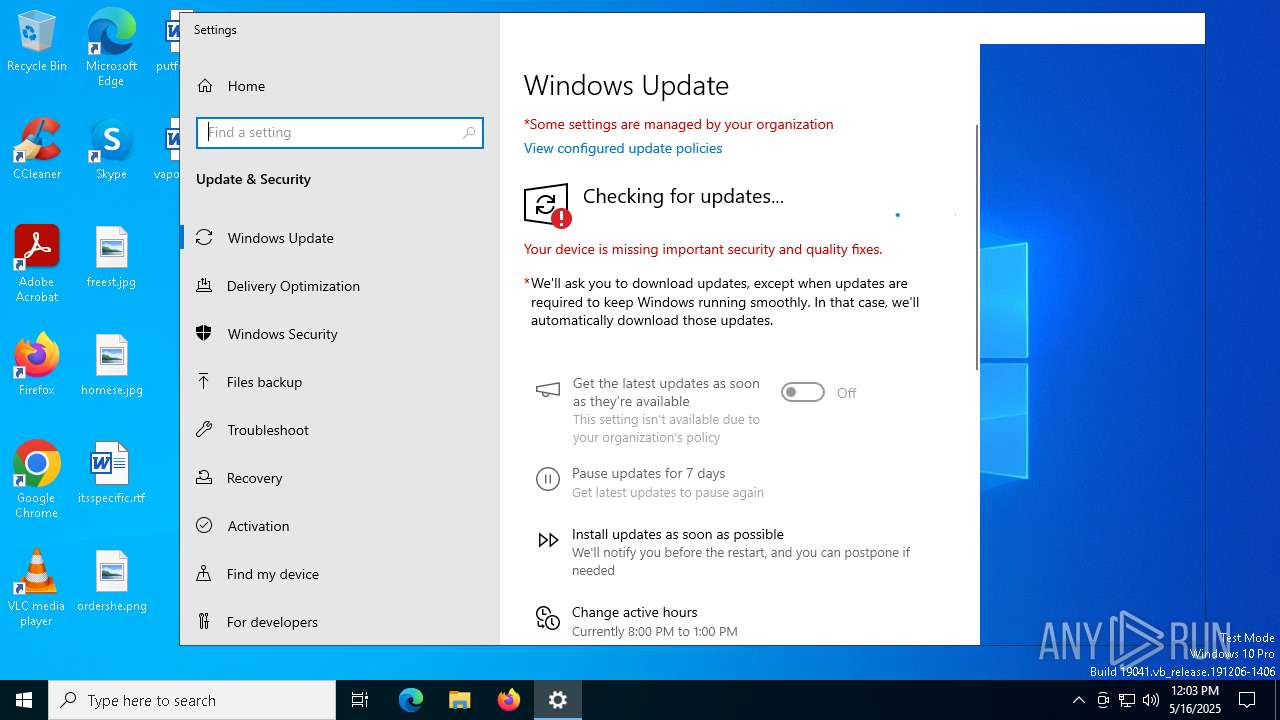Open the notification Action Center

click(1248, 700)
